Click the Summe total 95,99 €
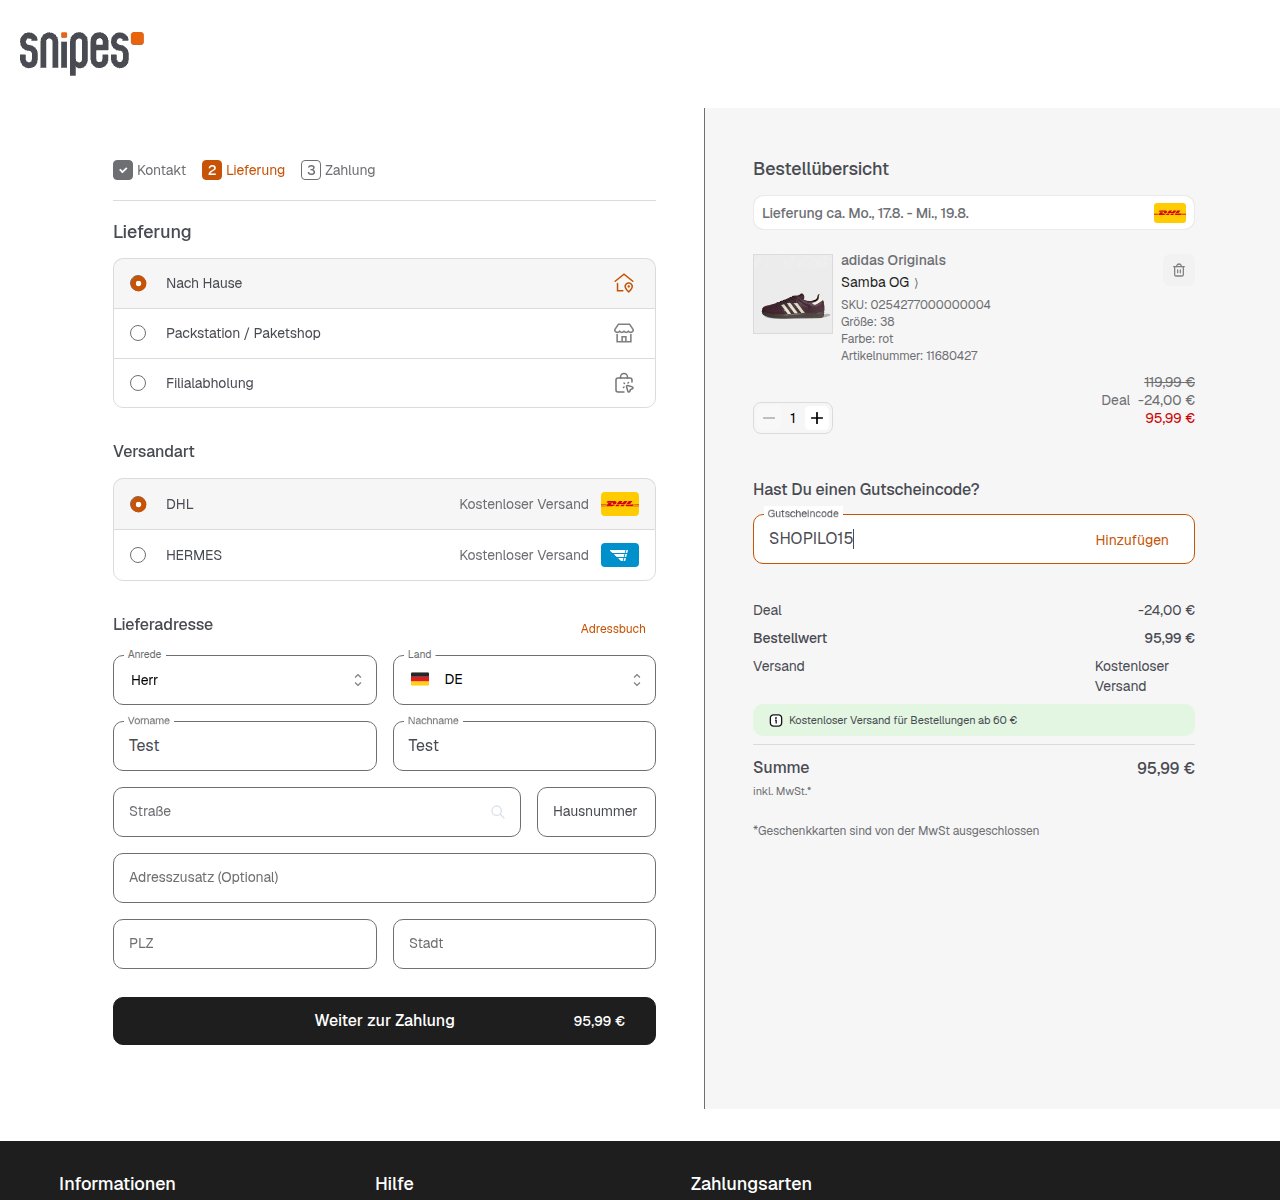The image size is (1280, 1200). [x=1166, y=768]
